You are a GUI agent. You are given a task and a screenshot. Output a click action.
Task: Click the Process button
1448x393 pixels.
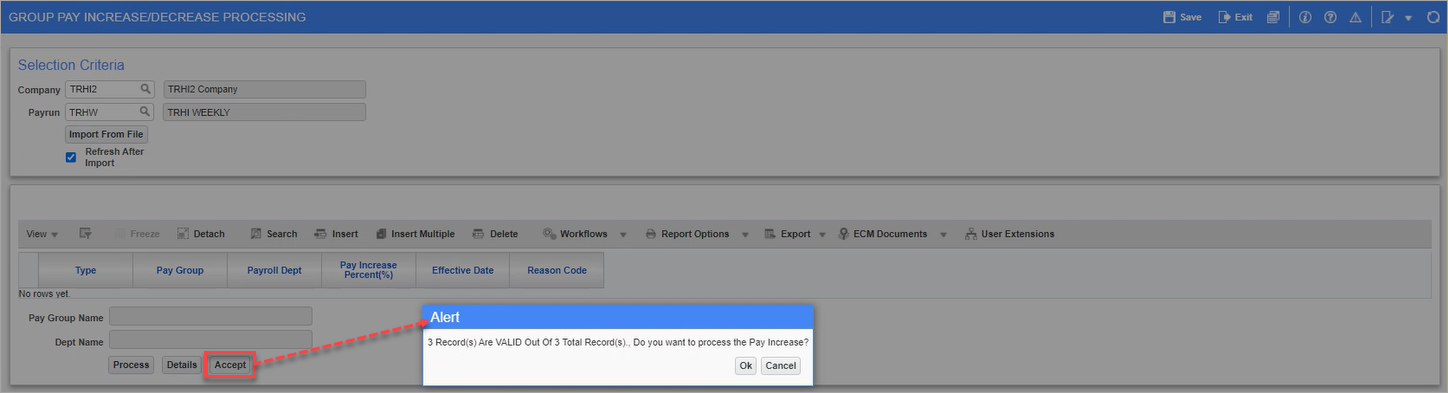coord(131,365)
